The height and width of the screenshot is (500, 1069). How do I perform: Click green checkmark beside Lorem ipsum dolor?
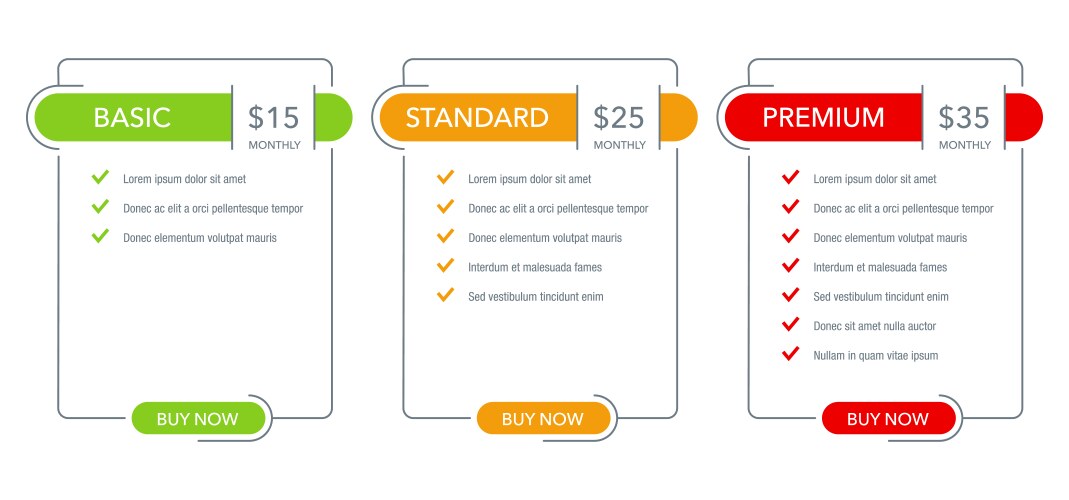[100, 178]
